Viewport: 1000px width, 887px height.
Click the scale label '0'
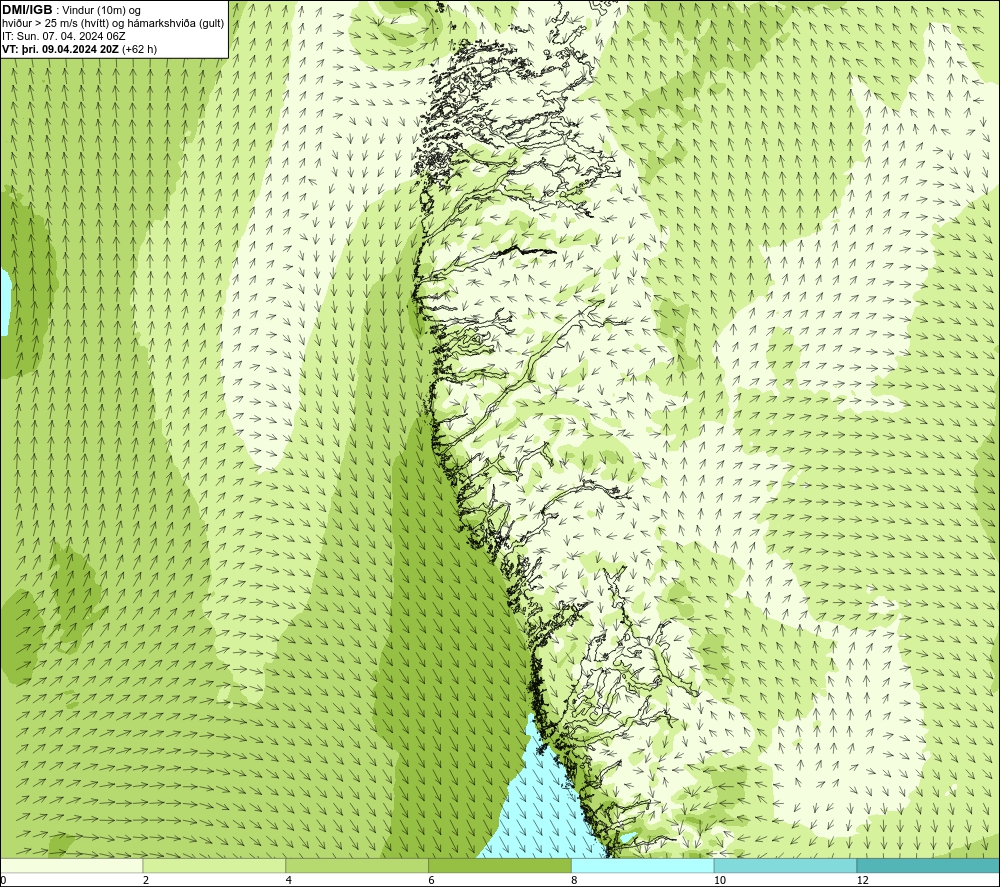3,880
